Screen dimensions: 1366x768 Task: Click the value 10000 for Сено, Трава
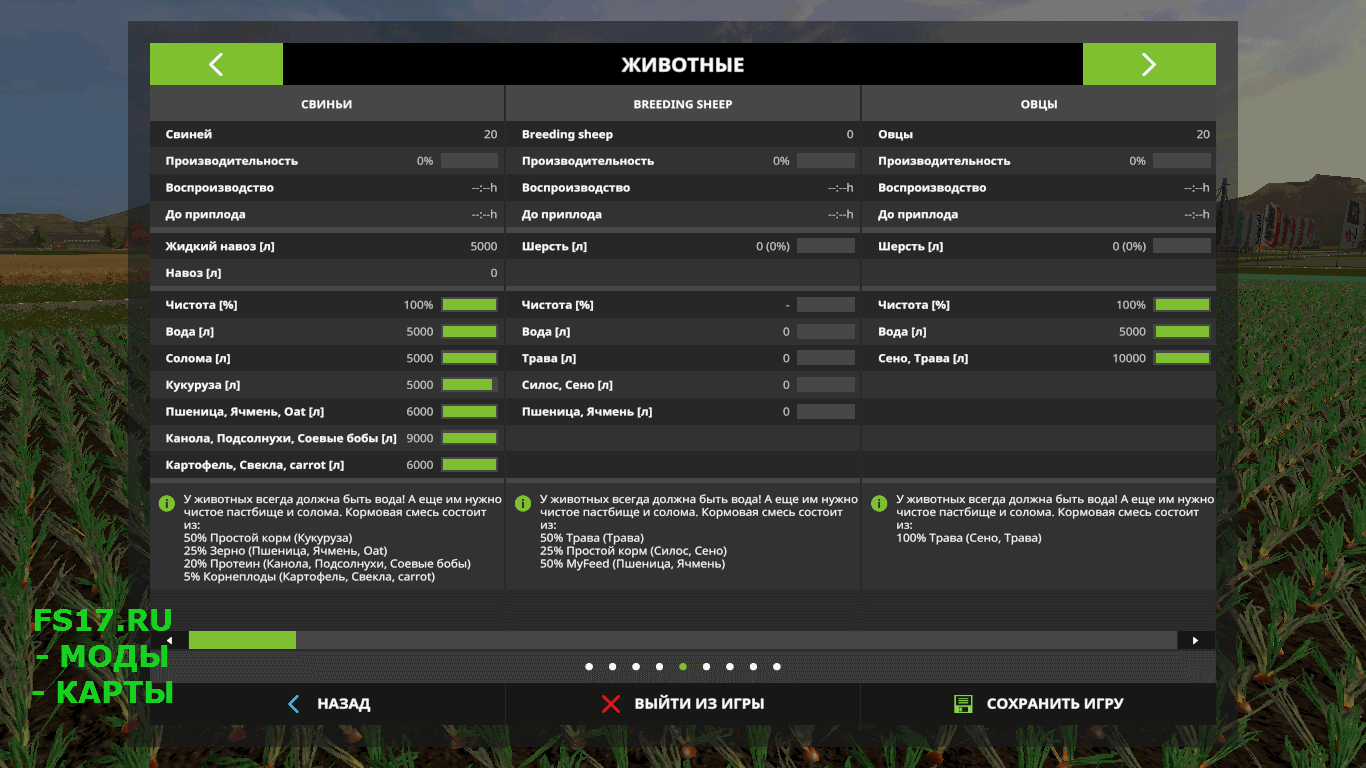pyautogui.click(x=1129, y=358)
